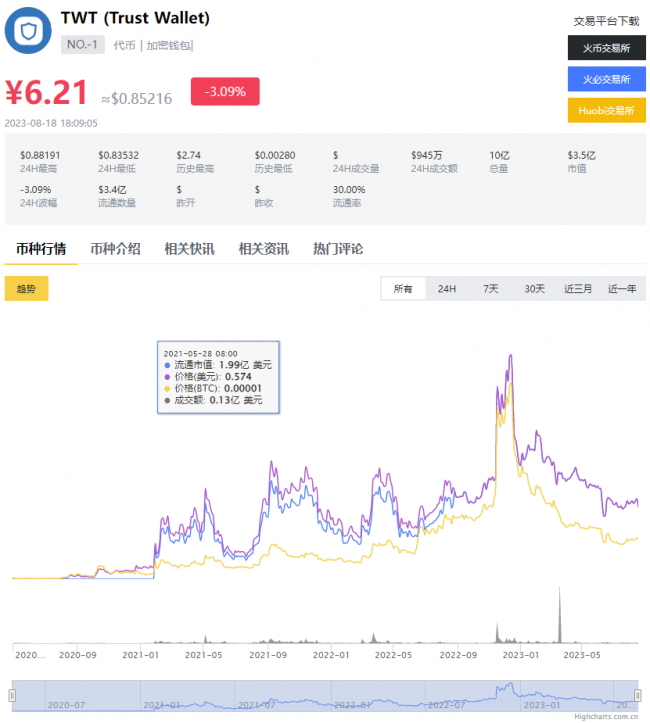Open the 热门评论 tab
The width and height of the screenshot is (650, 723).
(x=338, y=249)
